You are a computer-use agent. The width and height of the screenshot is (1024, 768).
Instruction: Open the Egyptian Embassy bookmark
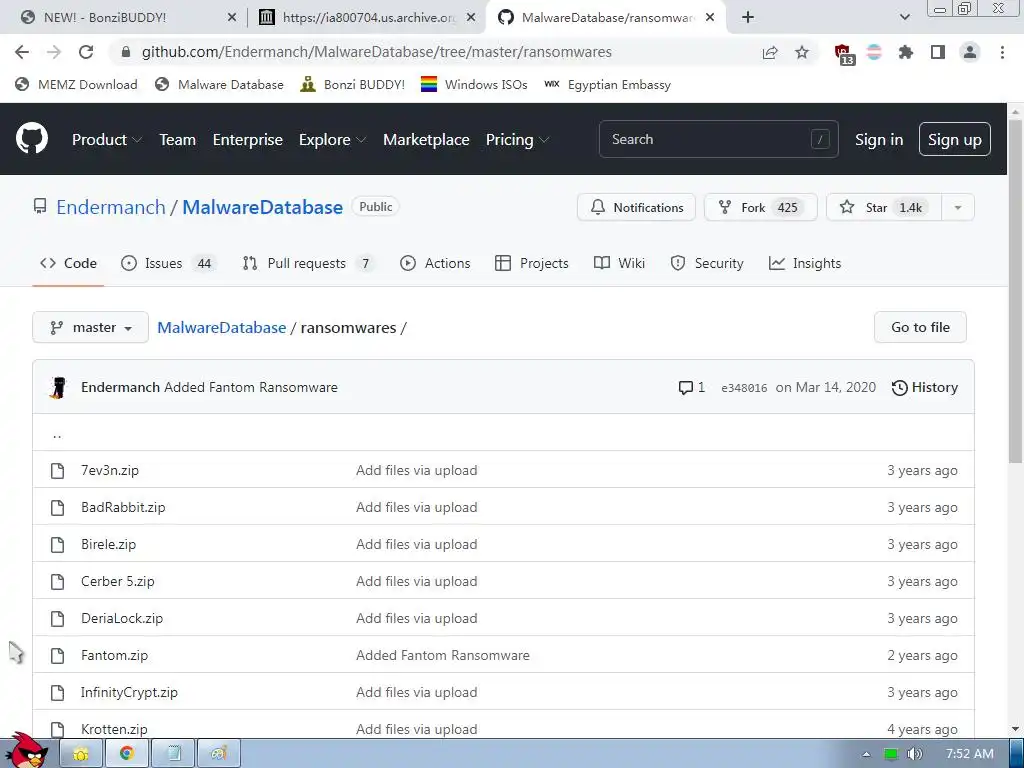tap(607, 84)
